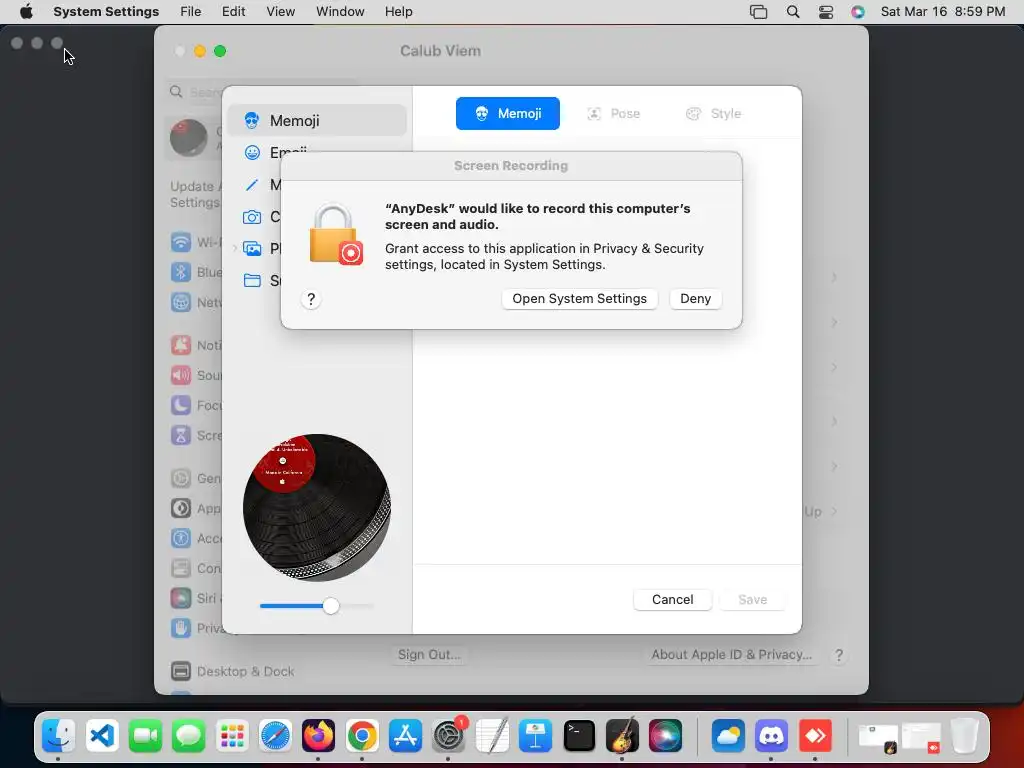The width and height of the screenshot is (1024, 768).
Task: Cancel the profile picture editor
Action: point(672,600)
